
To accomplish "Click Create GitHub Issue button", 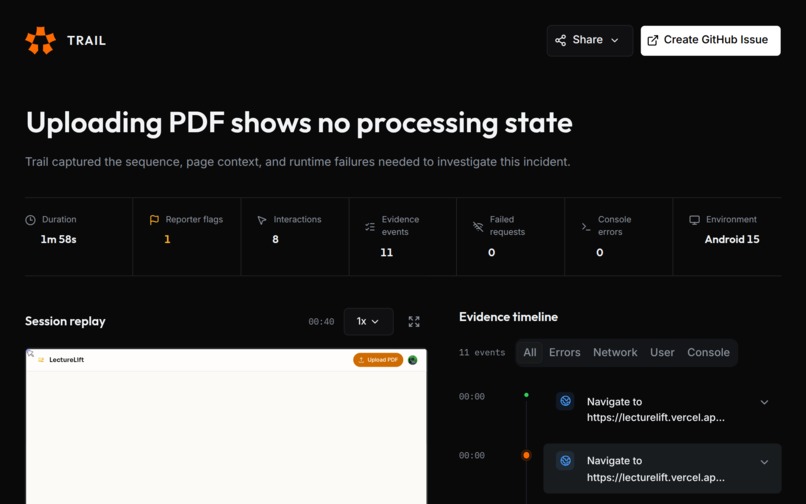I will pyautogui.click(x=710, y=40).
